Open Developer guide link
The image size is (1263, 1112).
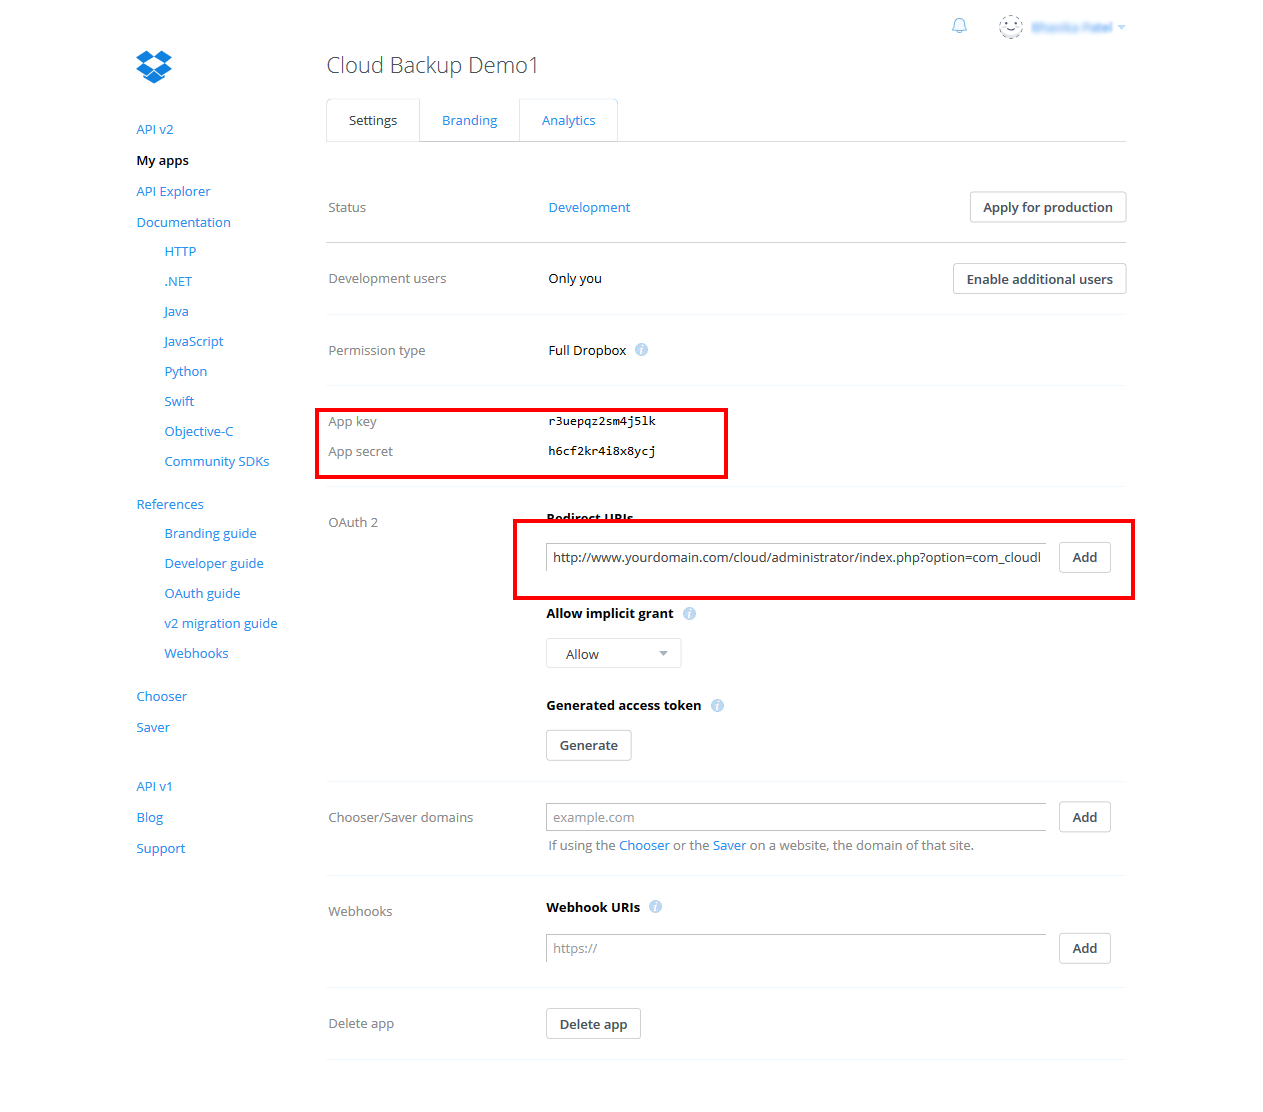pyautogui.click(x=214, y=564)
